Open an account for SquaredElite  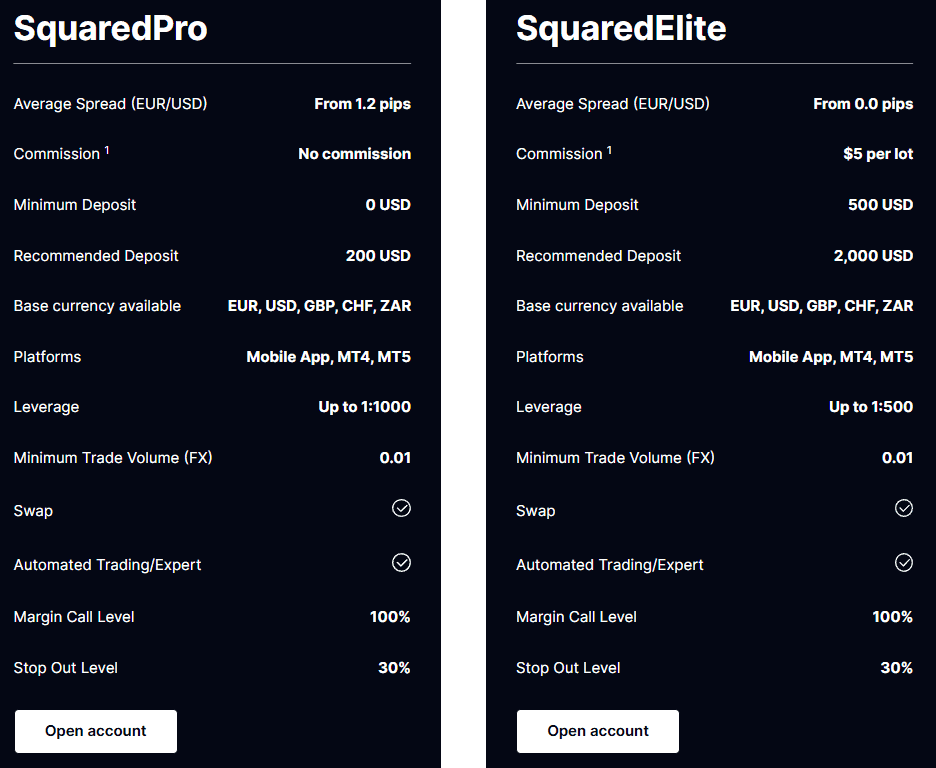597,731
